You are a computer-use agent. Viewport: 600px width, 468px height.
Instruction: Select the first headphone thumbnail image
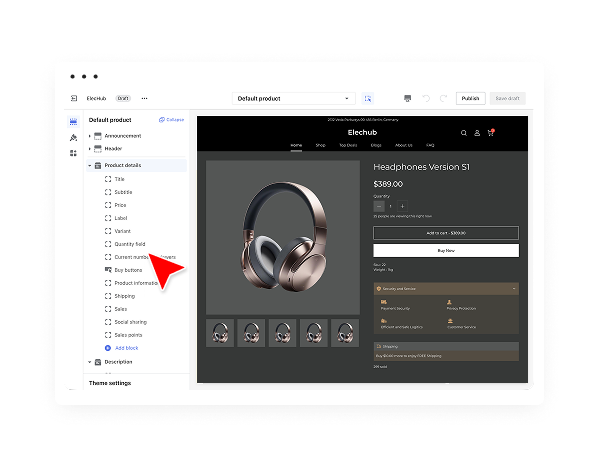coord(220,333)
